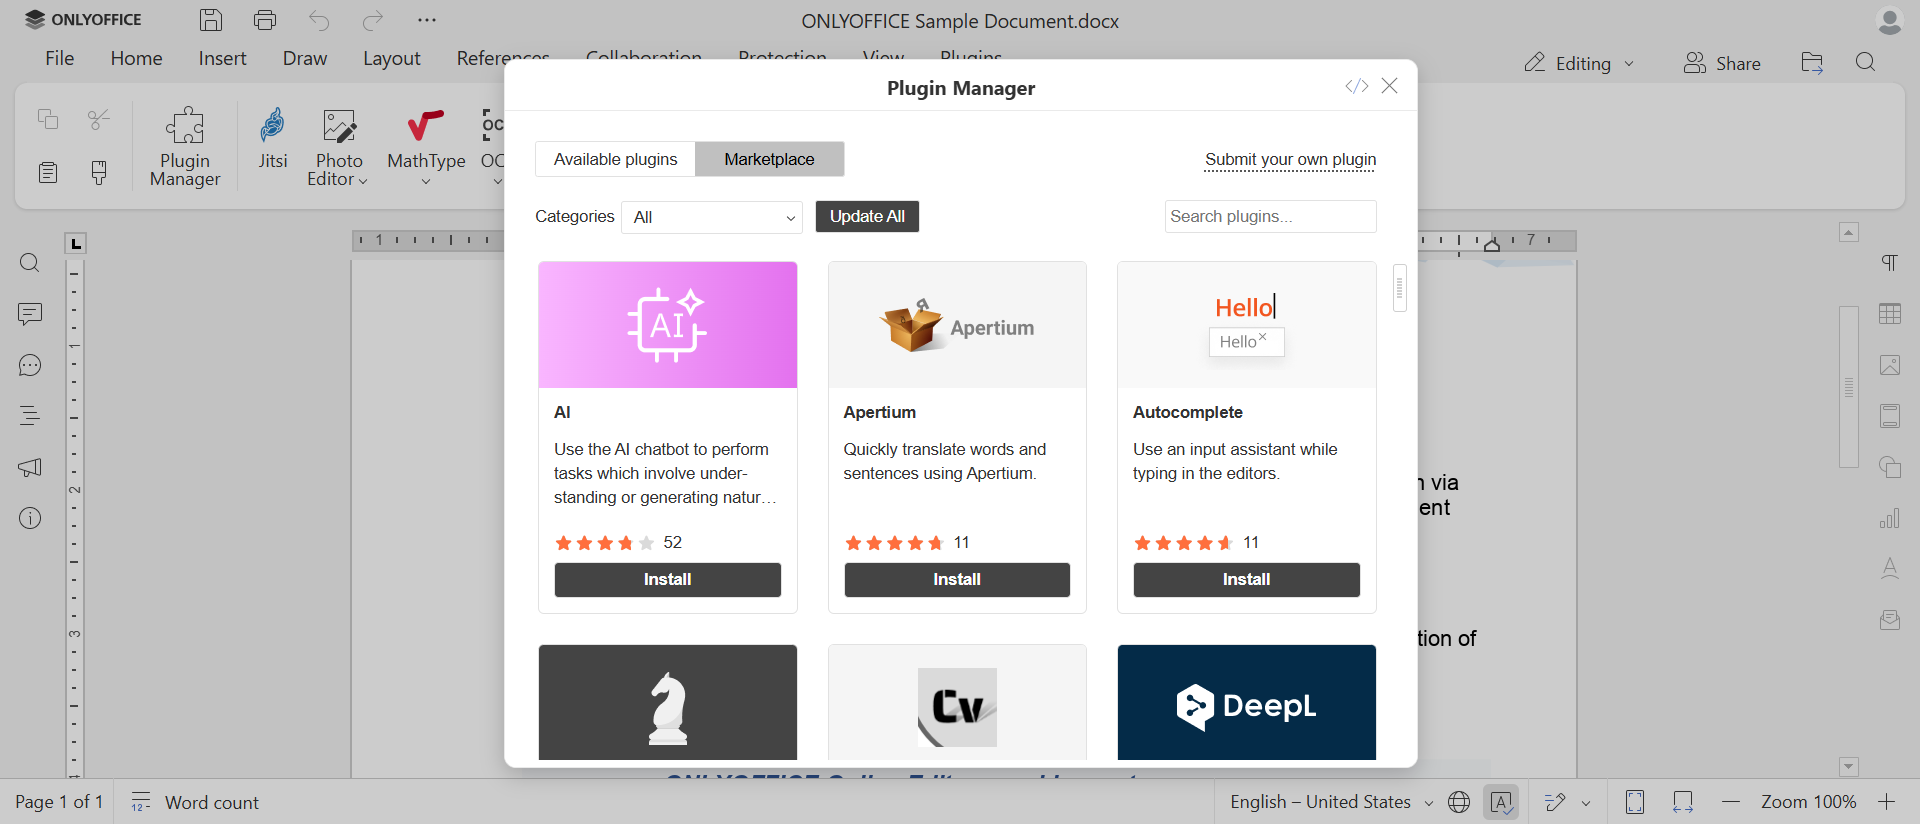This screenshot has height=824, width=1920.
Task: Expand the MathType dropdown arrow
Action: coord(426,182)
